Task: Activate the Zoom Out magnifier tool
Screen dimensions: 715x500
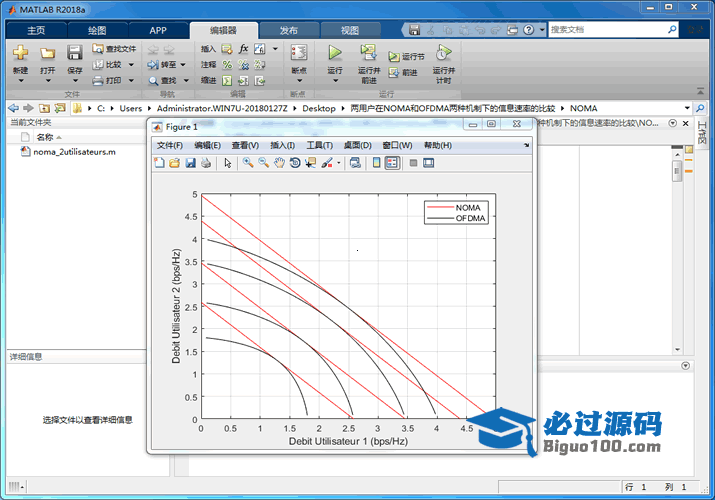Action: point(263,163)
